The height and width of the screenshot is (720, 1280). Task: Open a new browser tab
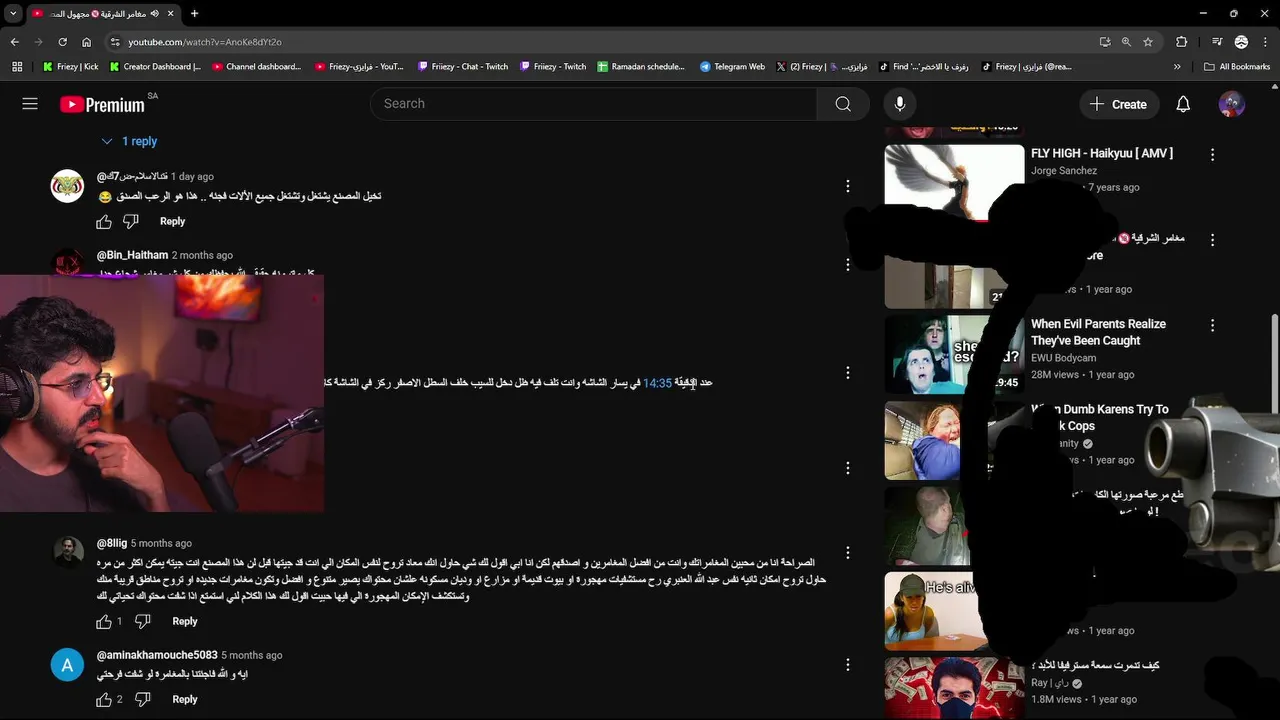pyautogui.click(x=194, y=13)
